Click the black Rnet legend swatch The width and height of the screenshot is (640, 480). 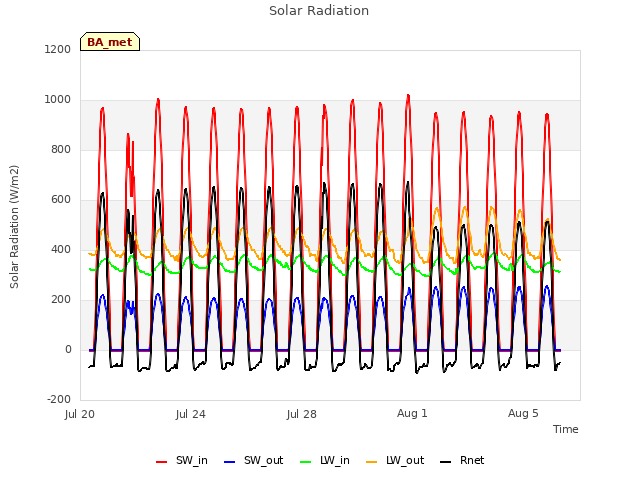tap(446, 462)
